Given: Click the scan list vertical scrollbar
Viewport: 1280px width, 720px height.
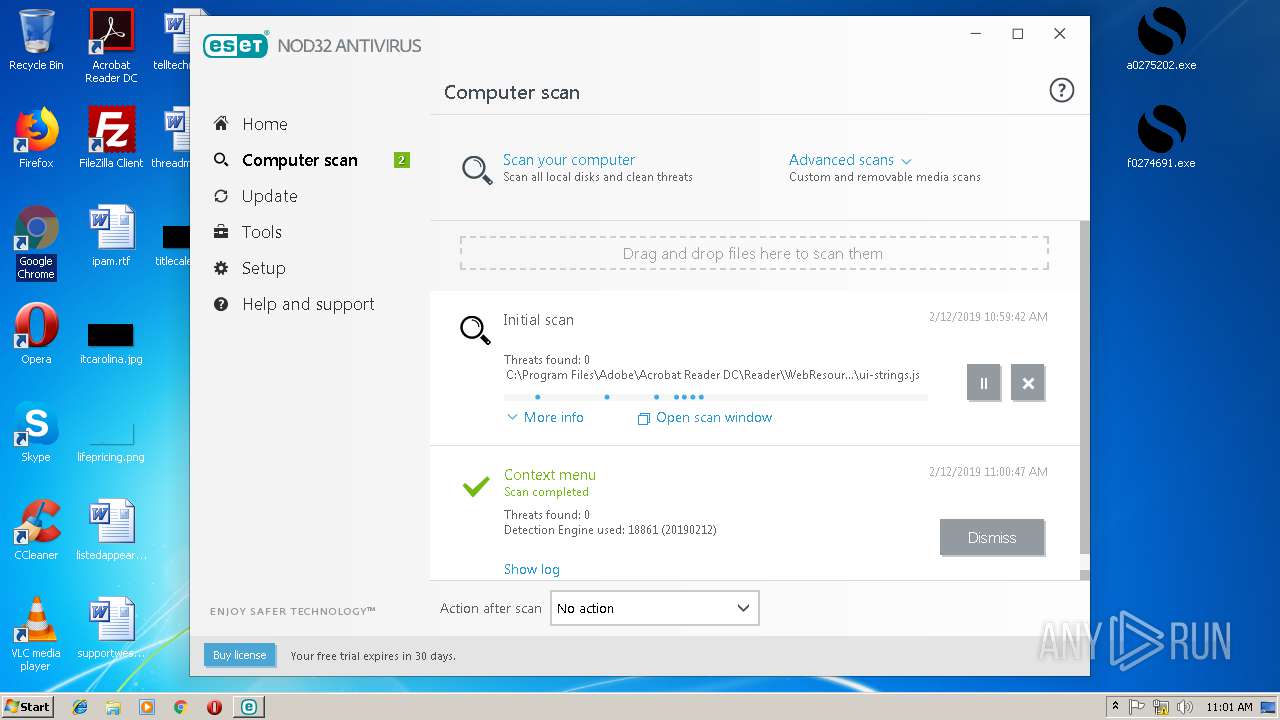Looking at the screenshot, I should [1085, 390].
